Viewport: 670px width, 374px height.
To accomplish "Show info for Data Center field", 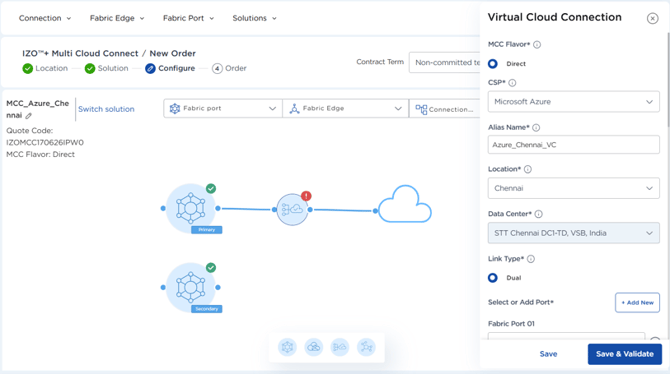I will 539,214.
